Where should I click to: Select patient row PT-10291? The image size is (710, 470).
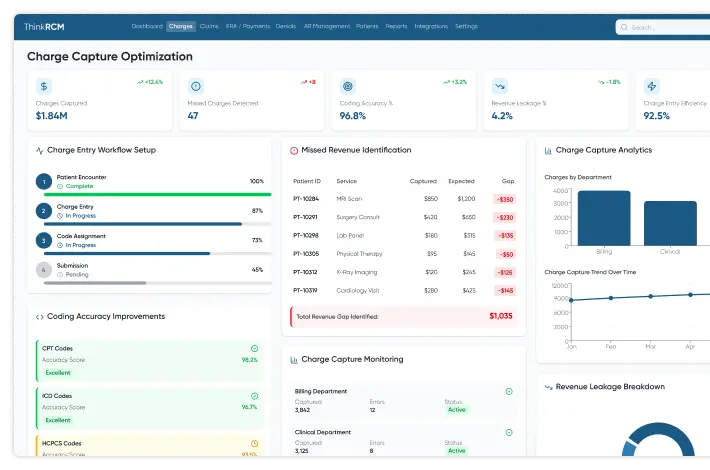[x=404, y=217]
